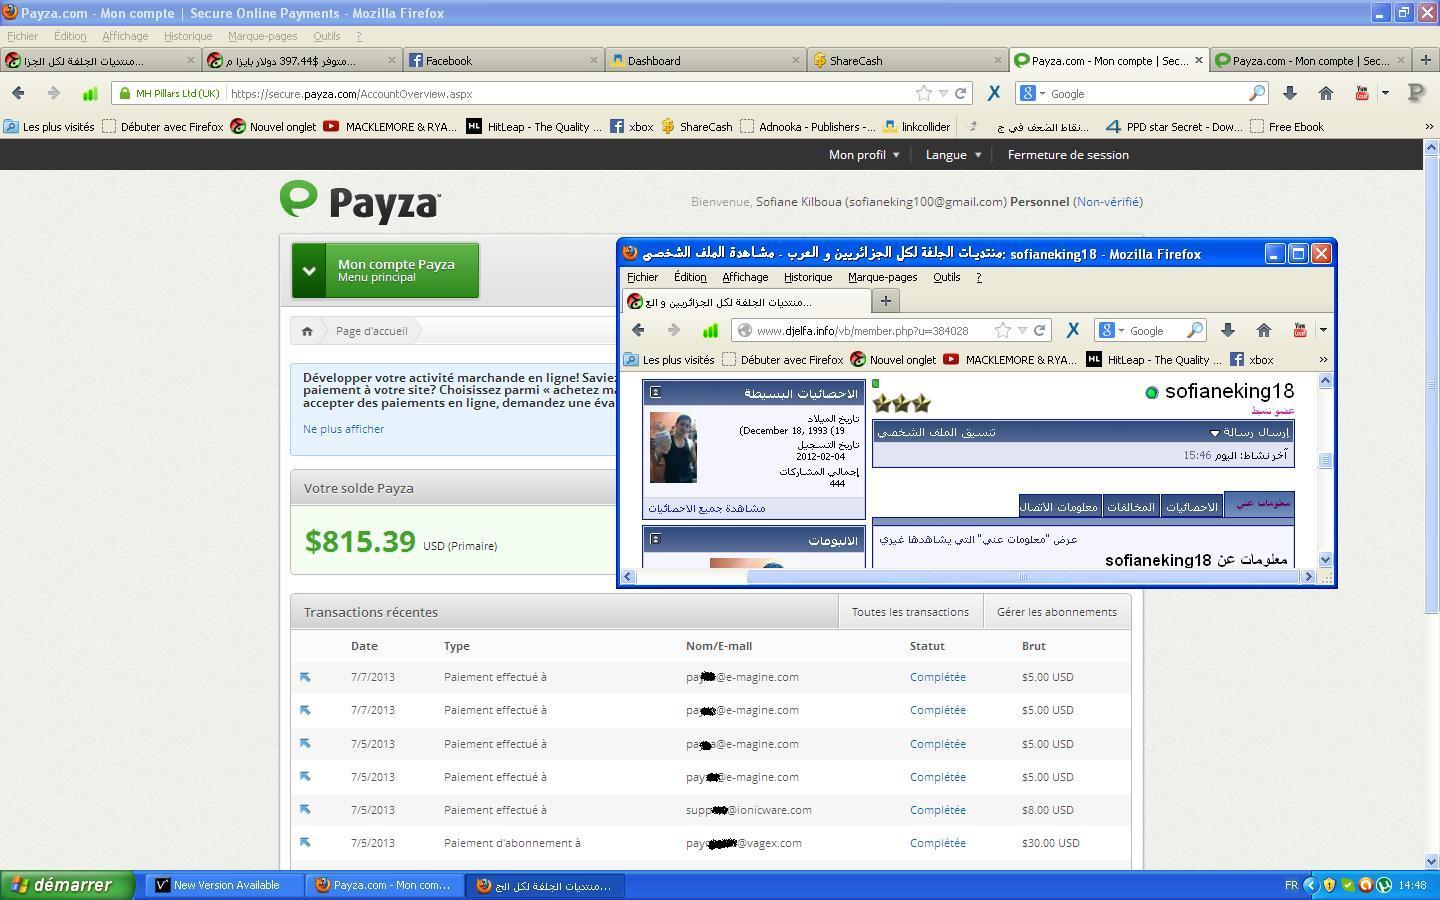Open the send message dropdown in popup profile
This screenshot has height=900, width=1440.
[1250, 432]
